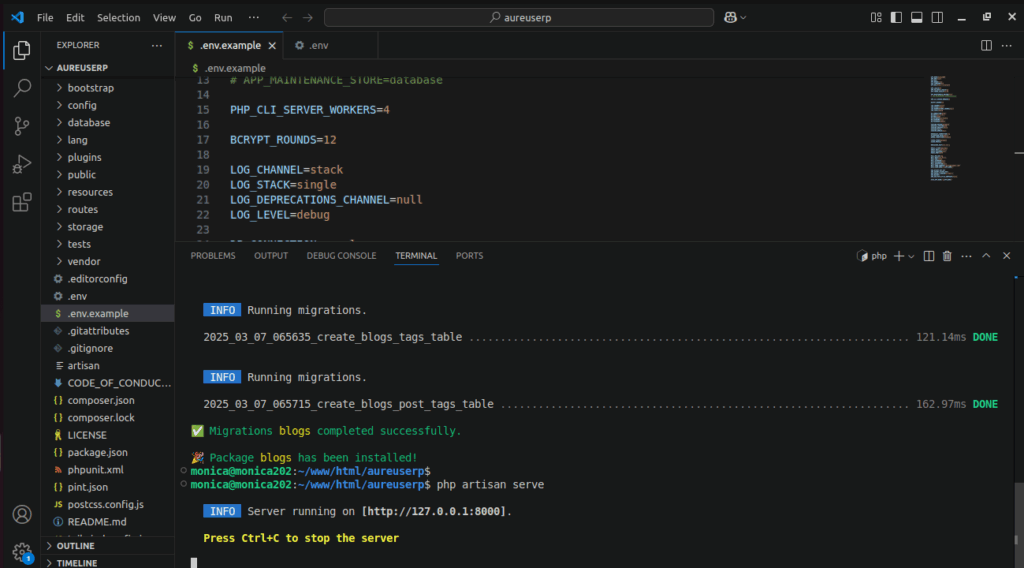Switch to the DEBUG CONSOLE tab
Viewport: 1024px width, 568px height.
341,256
